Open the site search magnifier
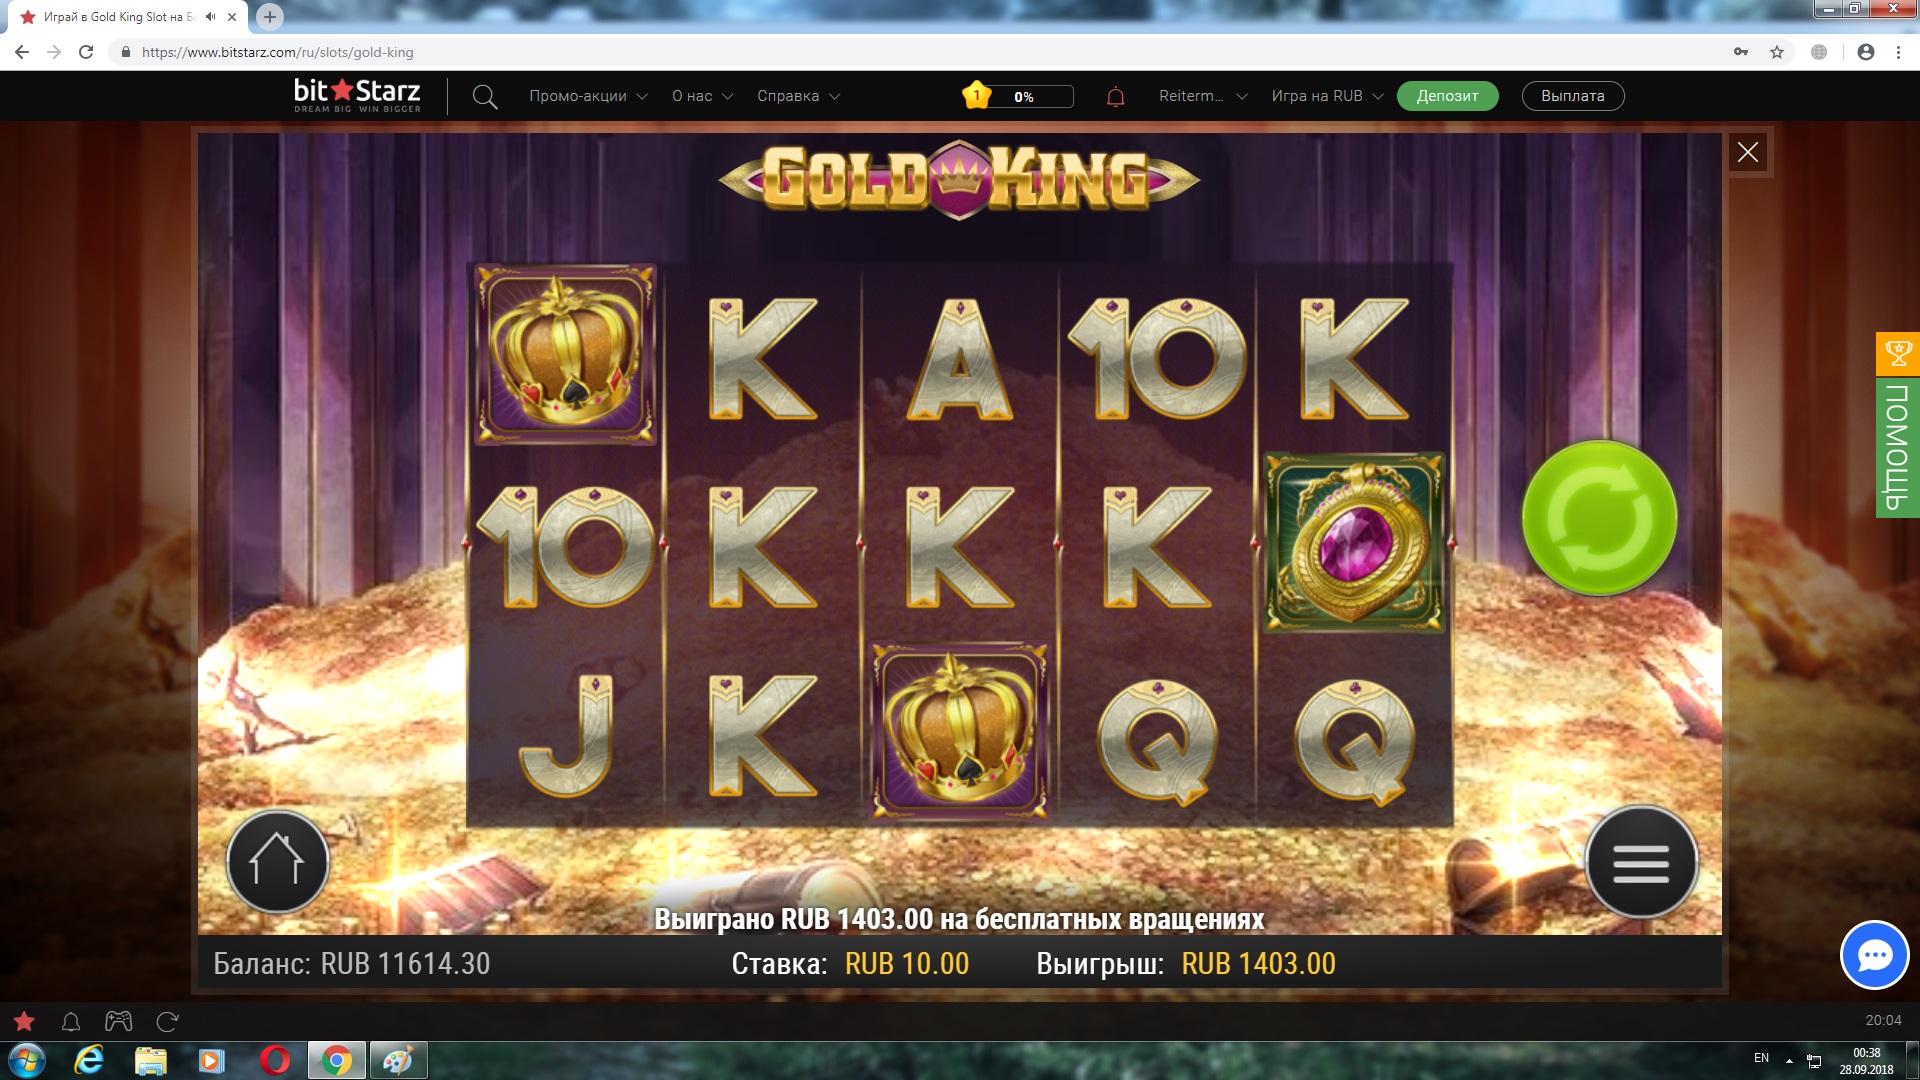This screenshot has height=1080, width=1920. pos(485,97)
